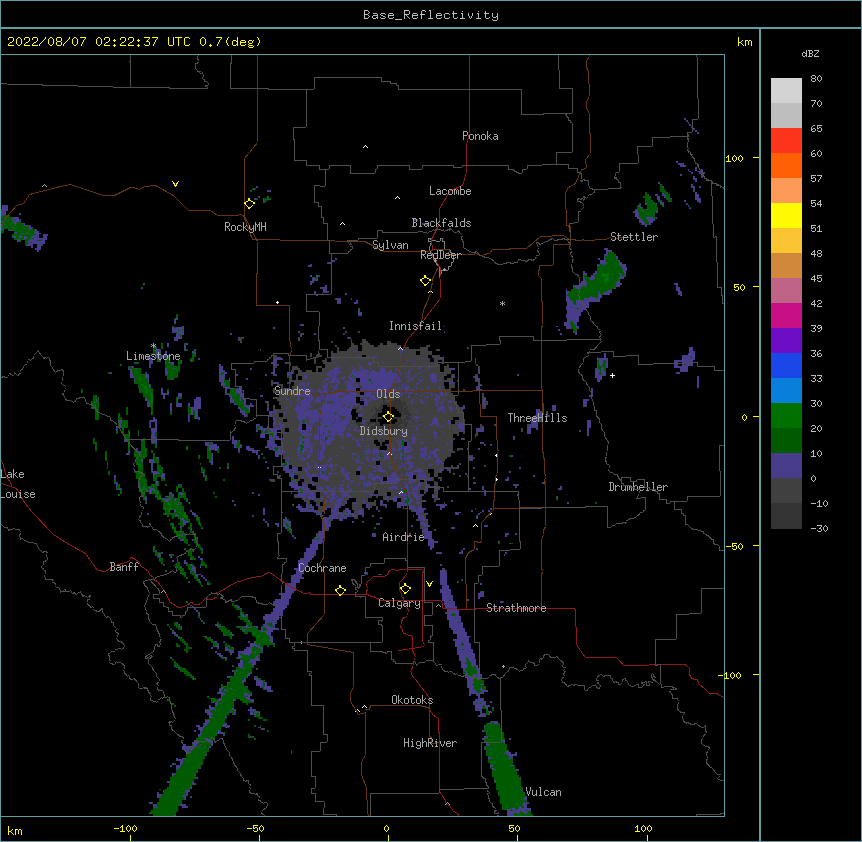The image size is (862, 842).
Task: Click the light gray 80 dBZ legend color
Action: (x=786, y=91)
